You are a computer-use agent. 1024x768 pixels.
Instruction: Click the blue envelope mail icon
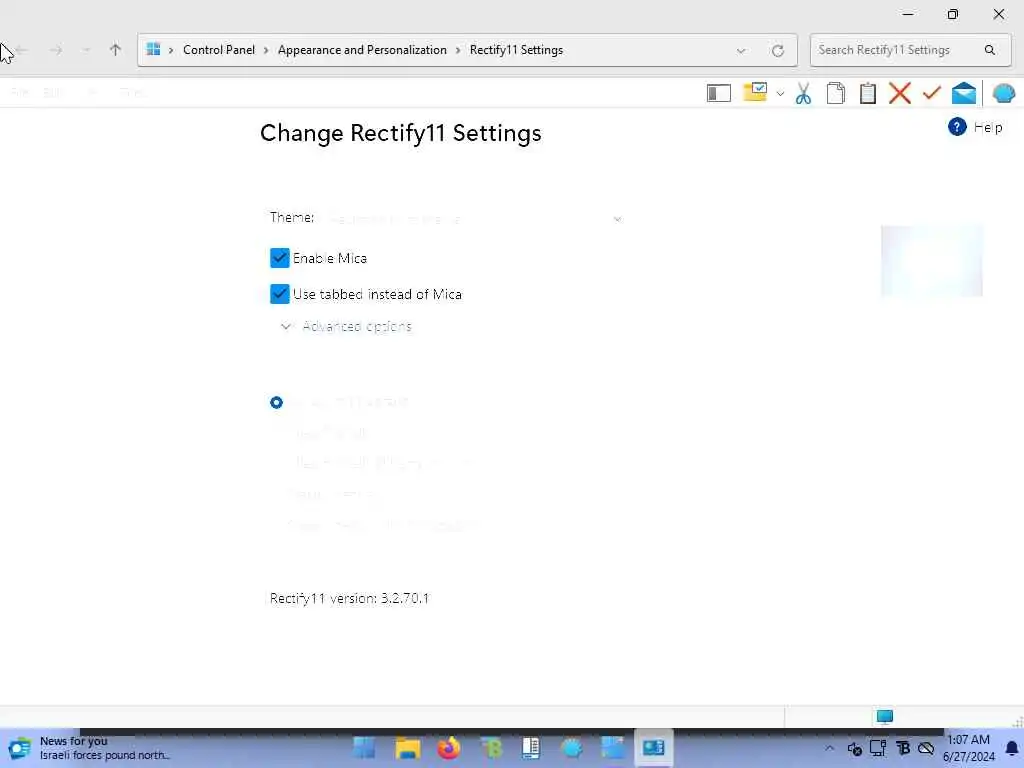click(963, 93)
